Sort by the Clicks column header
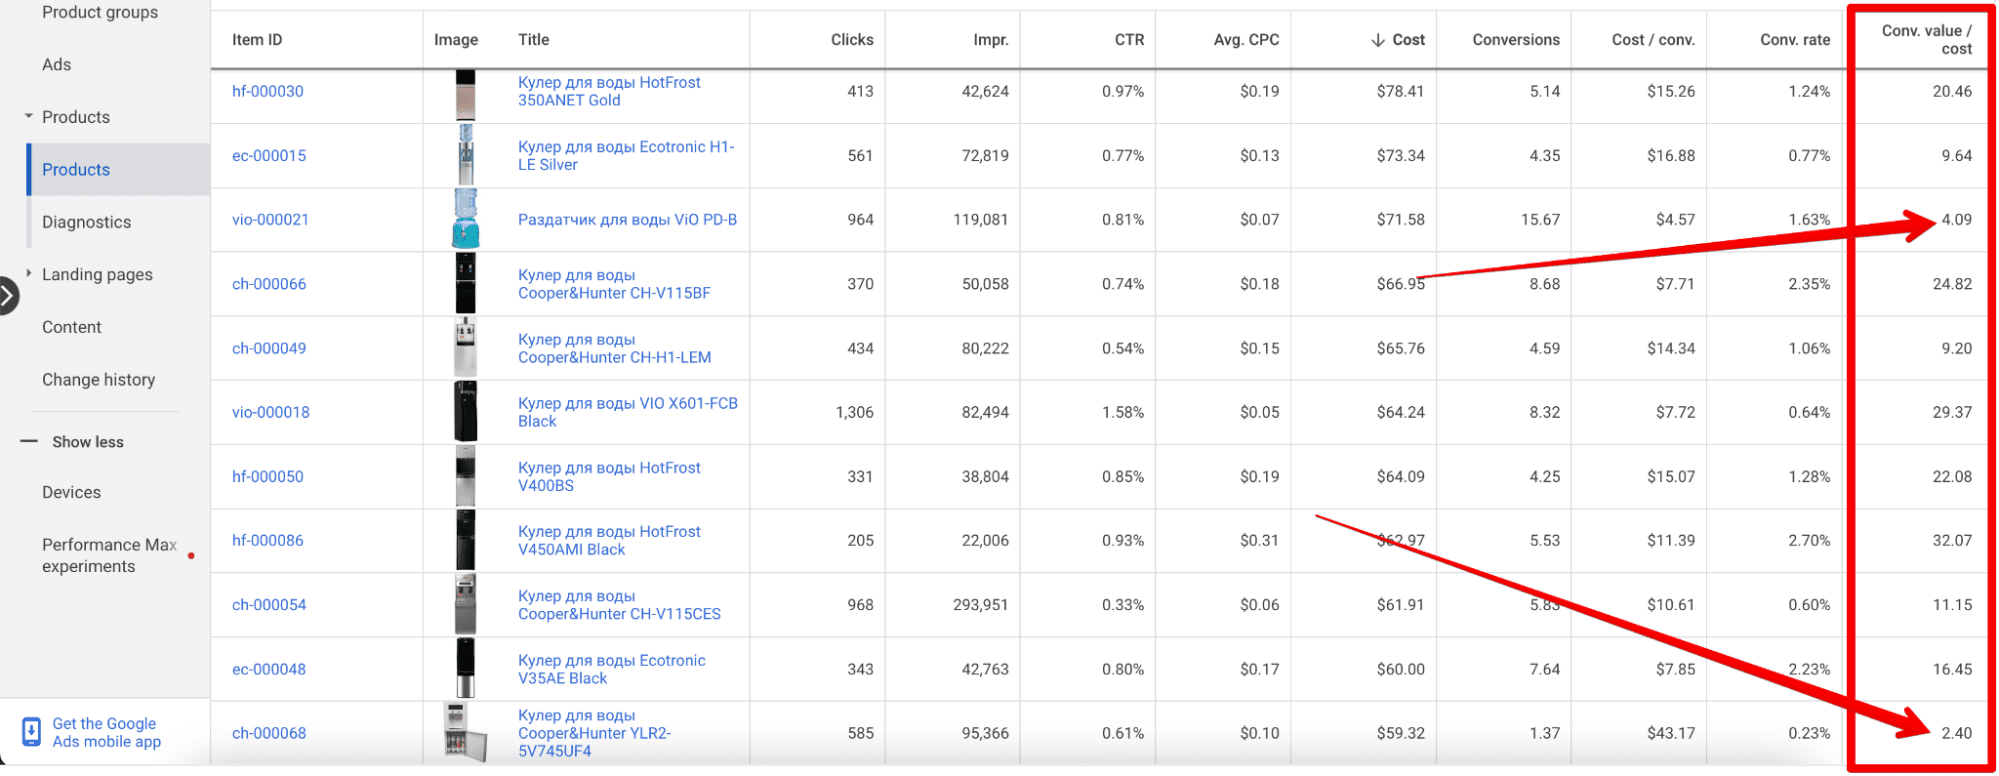The image size is (1999, 776). [x=851, y=40]
